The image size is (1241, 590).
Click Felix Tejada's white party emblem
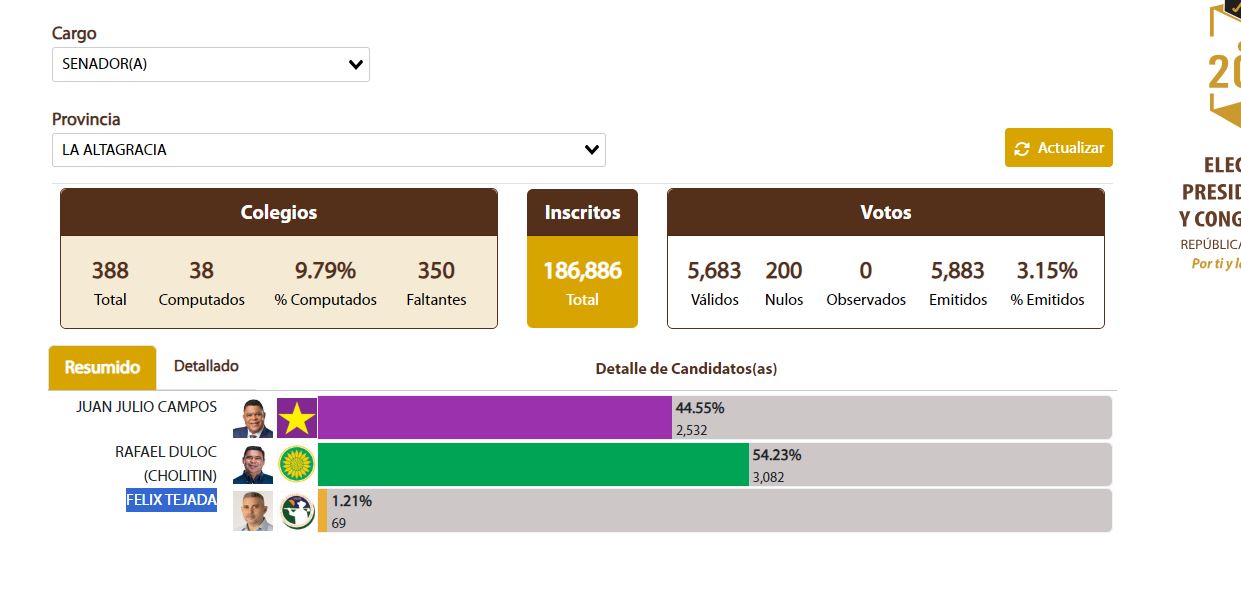(x=297, y=511)
